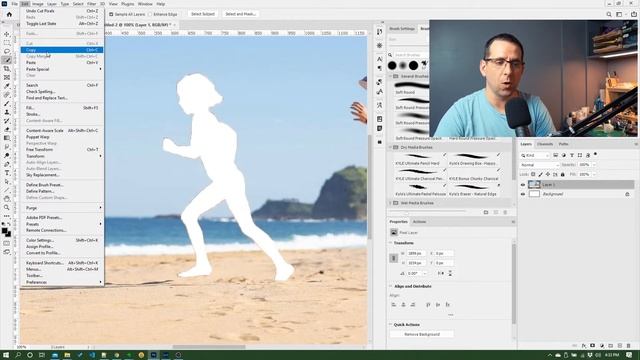Choose Paste from the Edit menu
The height and width of the screenshot is (360, 640).
62,63
